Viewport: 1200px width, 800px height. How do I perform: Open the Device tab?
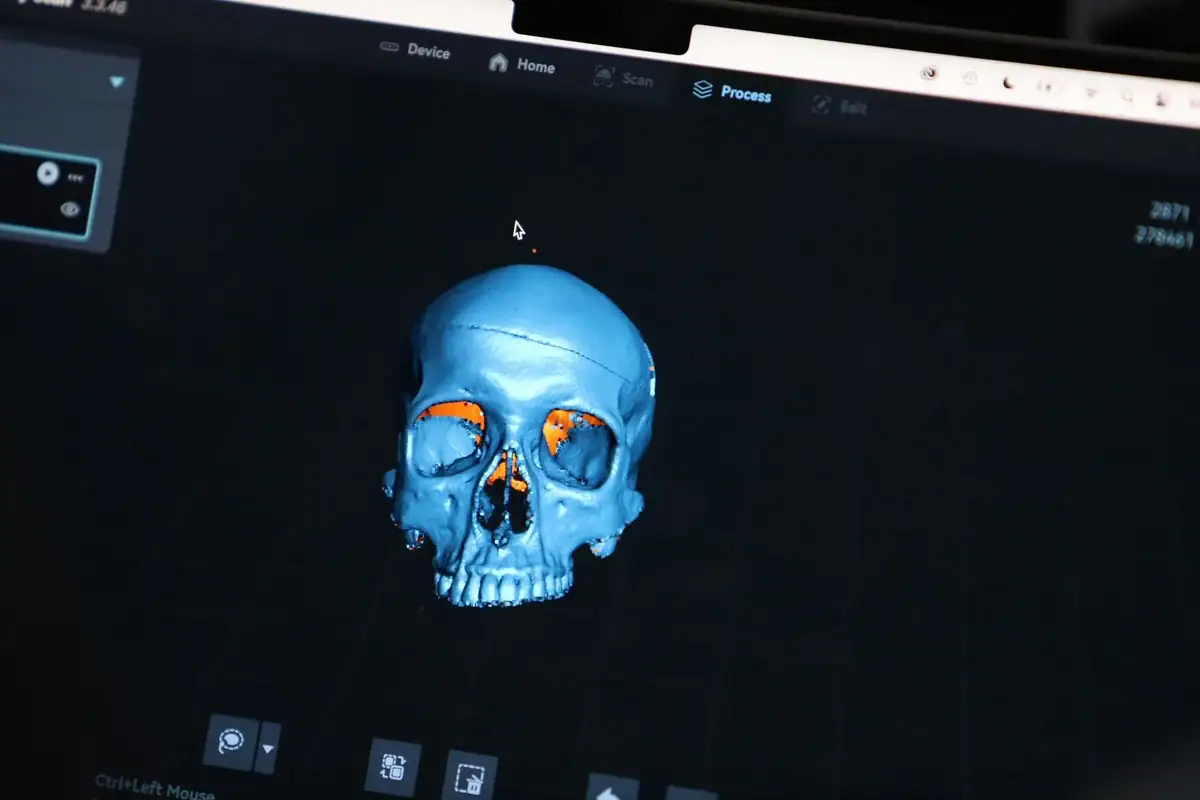tap(416, 50)
